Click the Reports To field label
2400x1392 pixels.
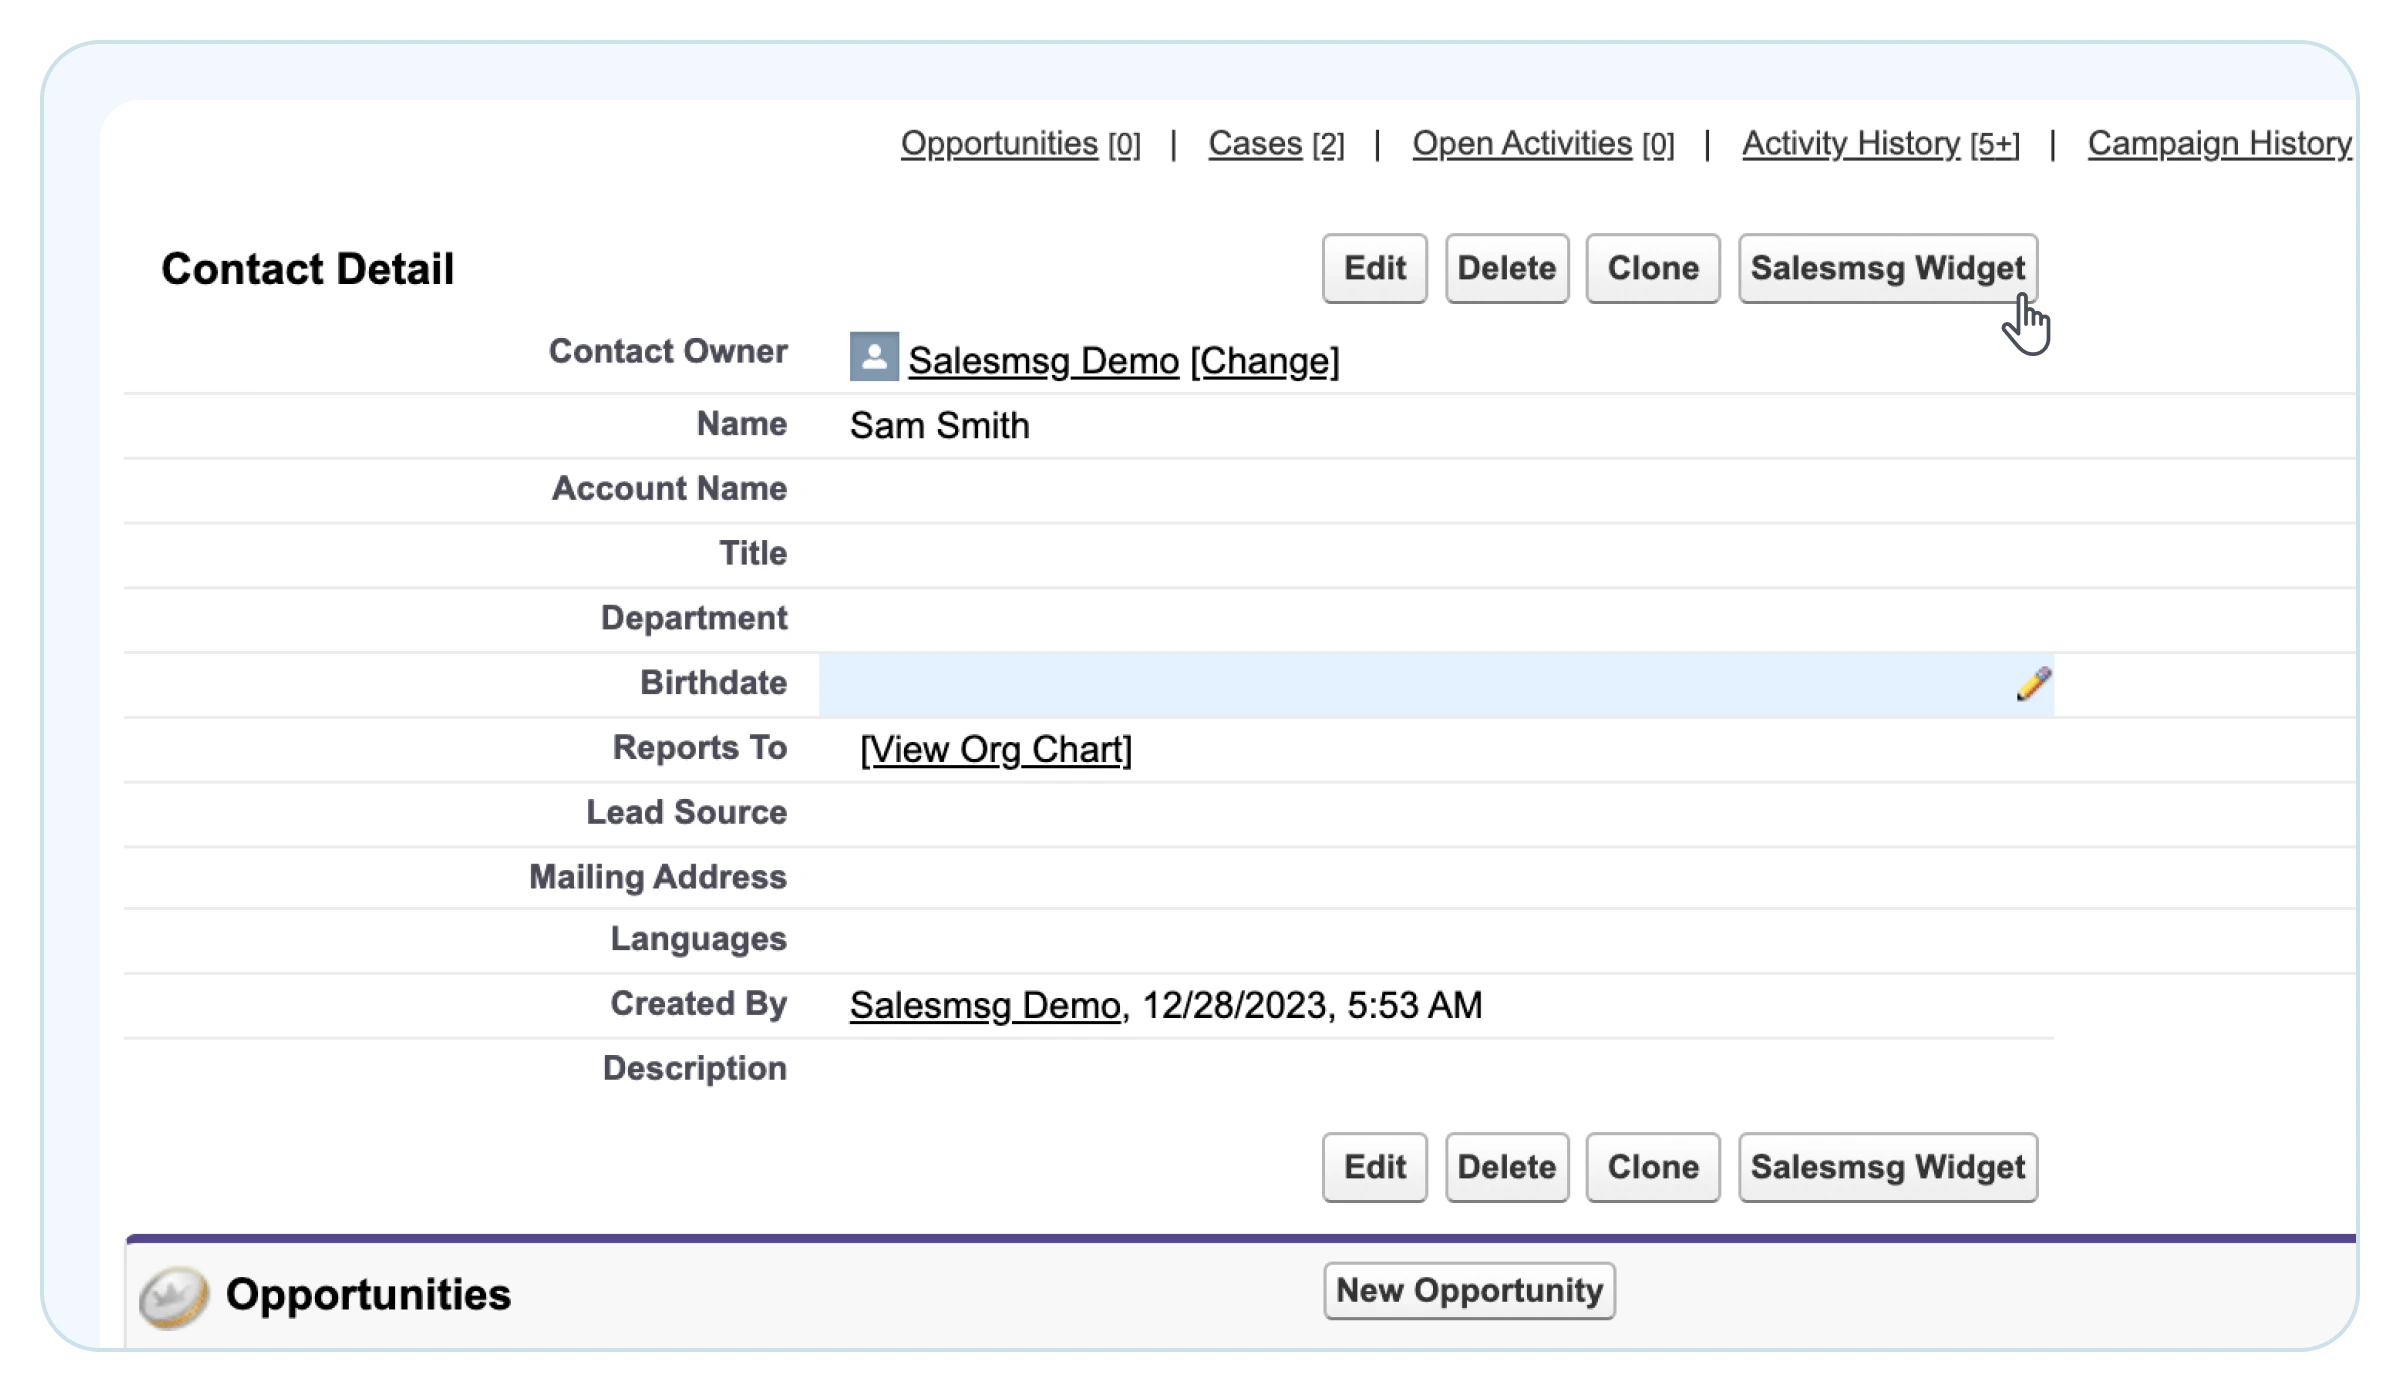click(x=700, y=747)
